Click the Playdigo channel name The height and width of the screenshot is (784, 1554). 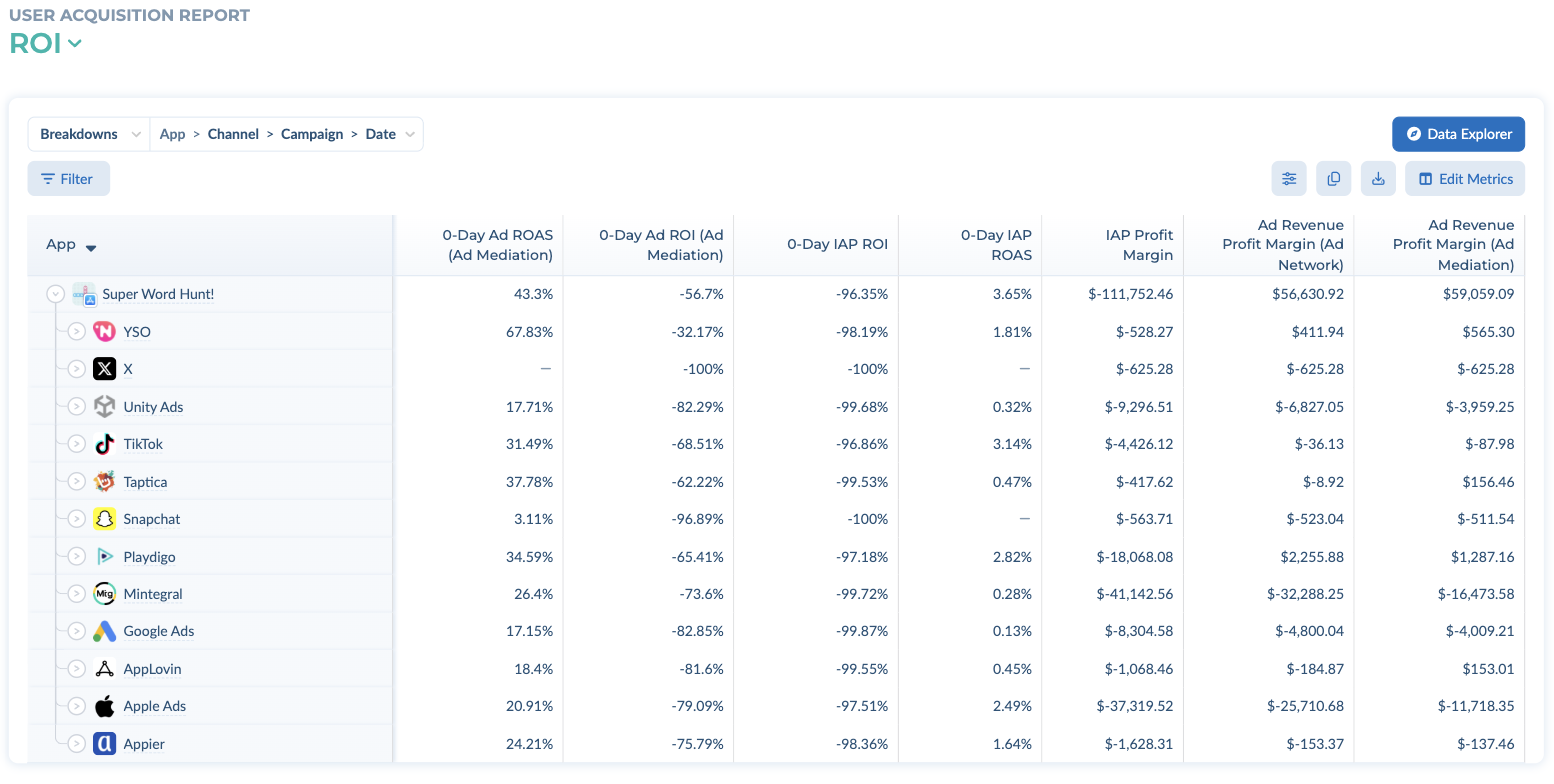(x=149, y=557)
